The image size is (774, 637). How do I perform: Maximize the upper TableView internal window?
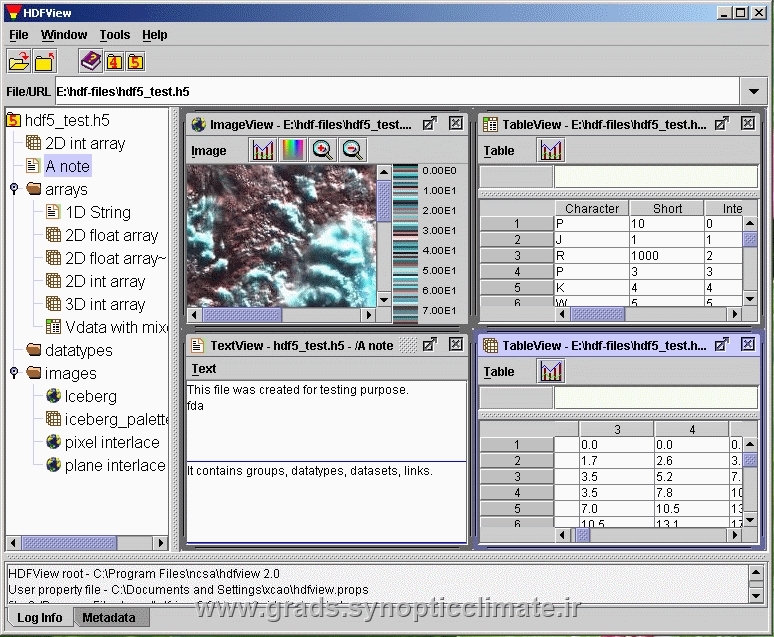tap(722, 123)
